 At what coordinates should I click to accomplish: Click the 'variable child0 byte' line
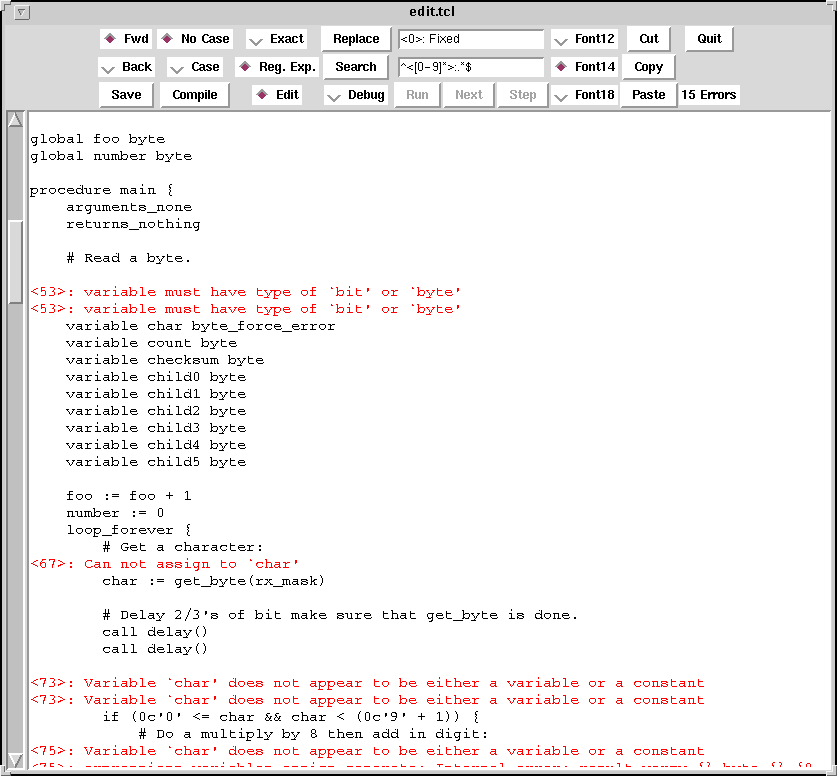156,377
